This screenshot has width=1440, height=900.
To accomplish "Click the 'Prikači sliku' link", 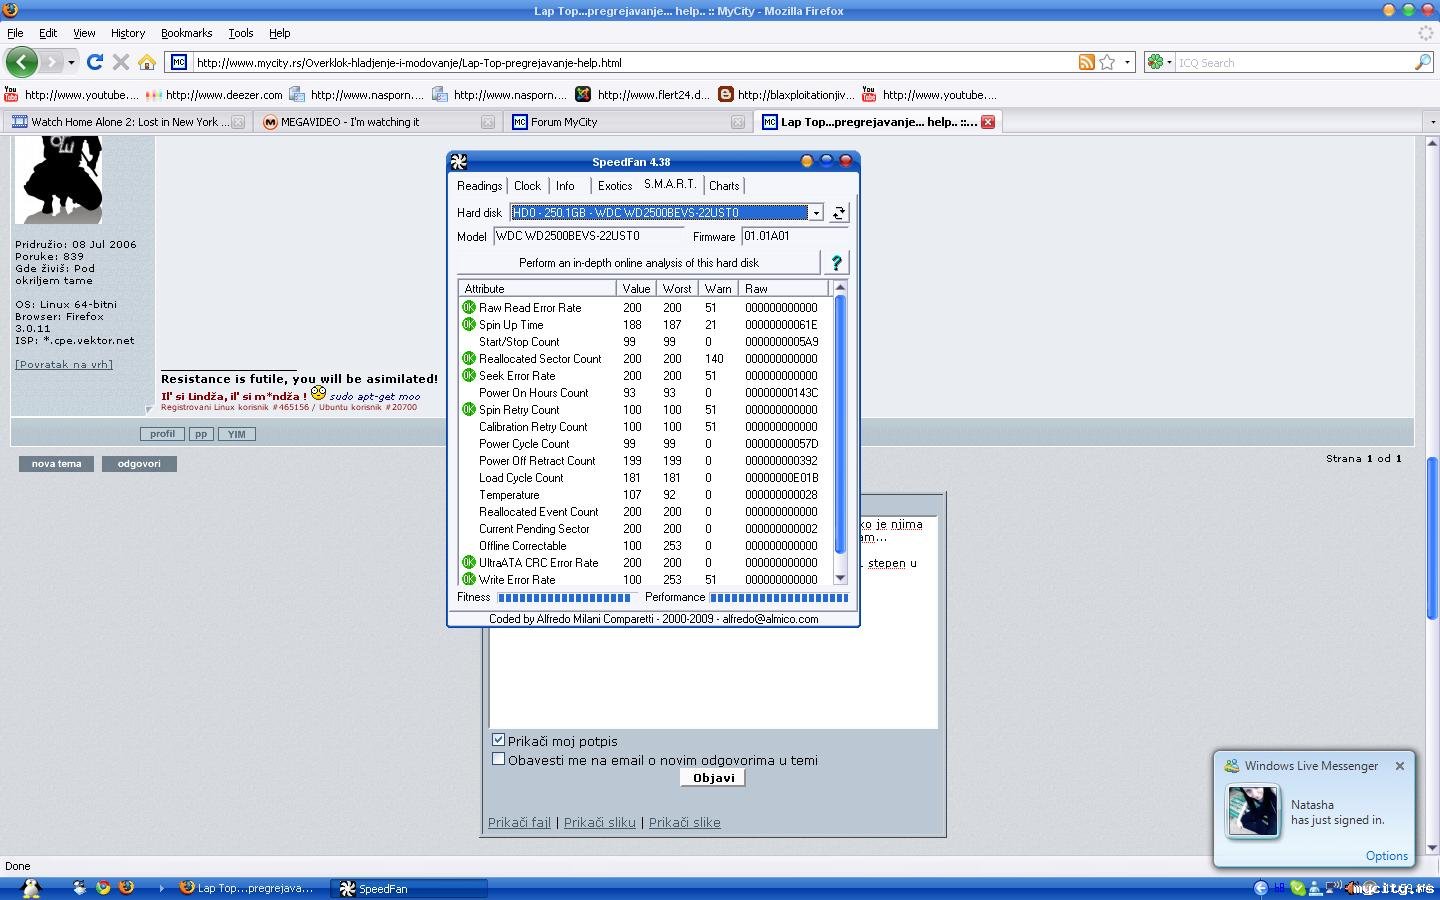I will coord(599,823).
